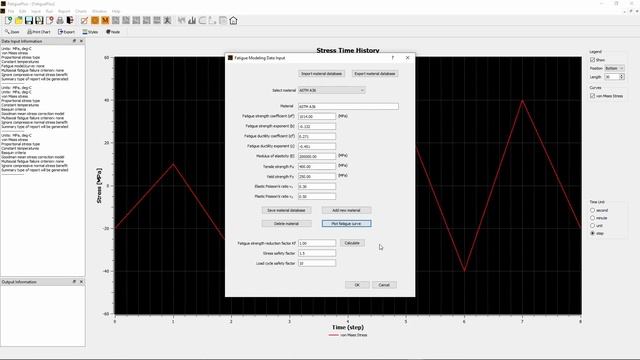Click the grey icon right of orange M
Image resolution: width=640 pixels, height=360 pixels.
(116, 20)
